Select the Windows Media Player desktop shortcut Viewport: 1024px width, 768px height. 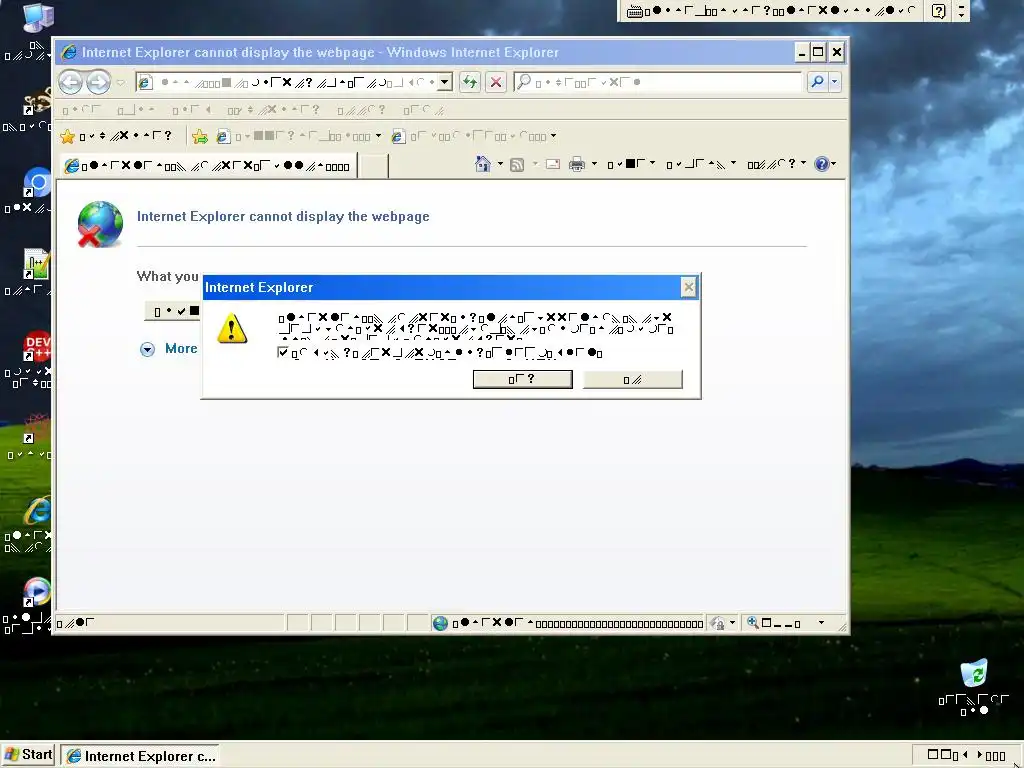tap(37, 593)
